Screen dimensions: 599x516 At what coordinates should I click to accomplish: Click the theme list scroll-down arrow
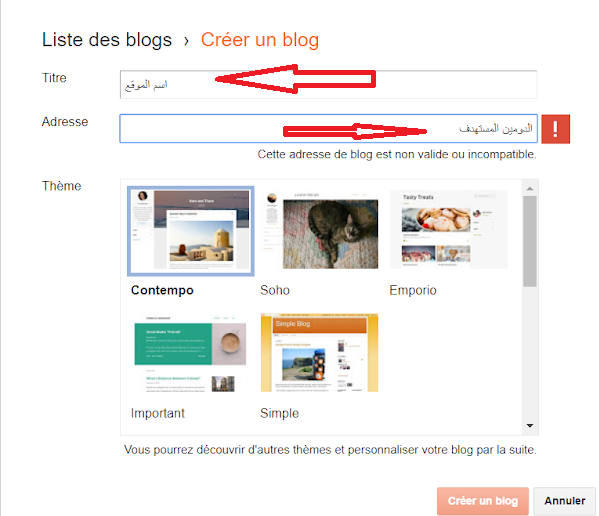pyautogui.click(x=530, y=425)
